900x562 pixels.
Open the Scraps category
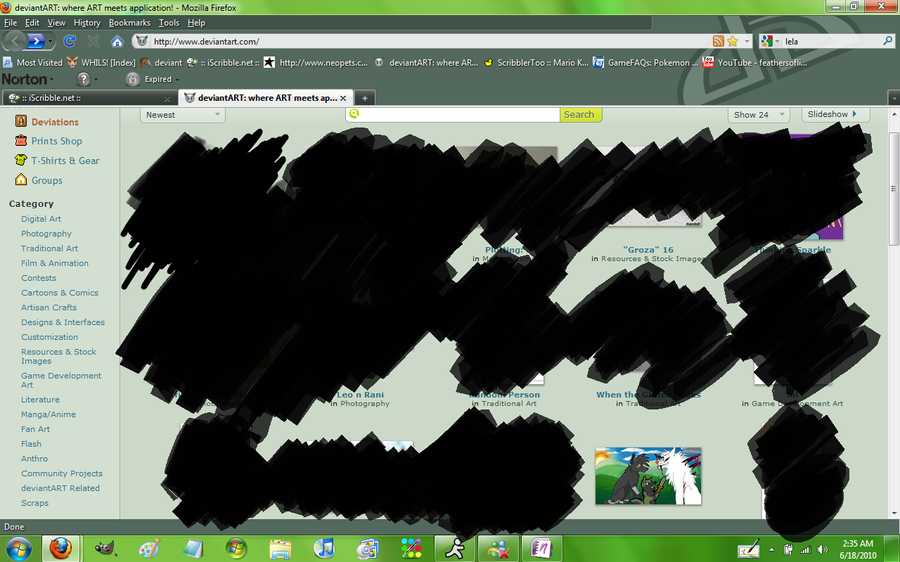coord(34,503)
